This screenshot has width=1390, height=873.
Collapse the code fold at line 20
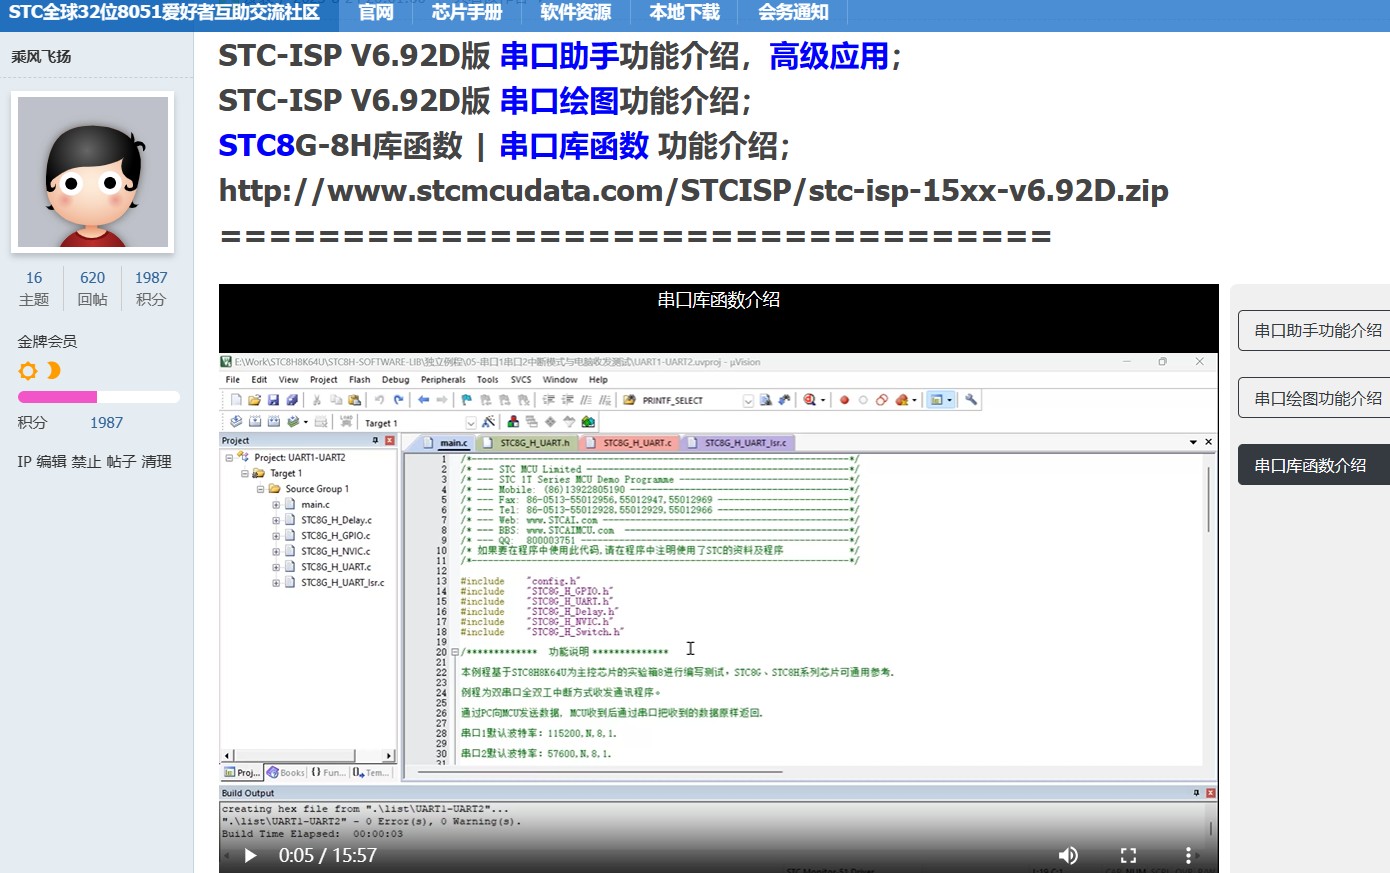(x=455, y=652)
